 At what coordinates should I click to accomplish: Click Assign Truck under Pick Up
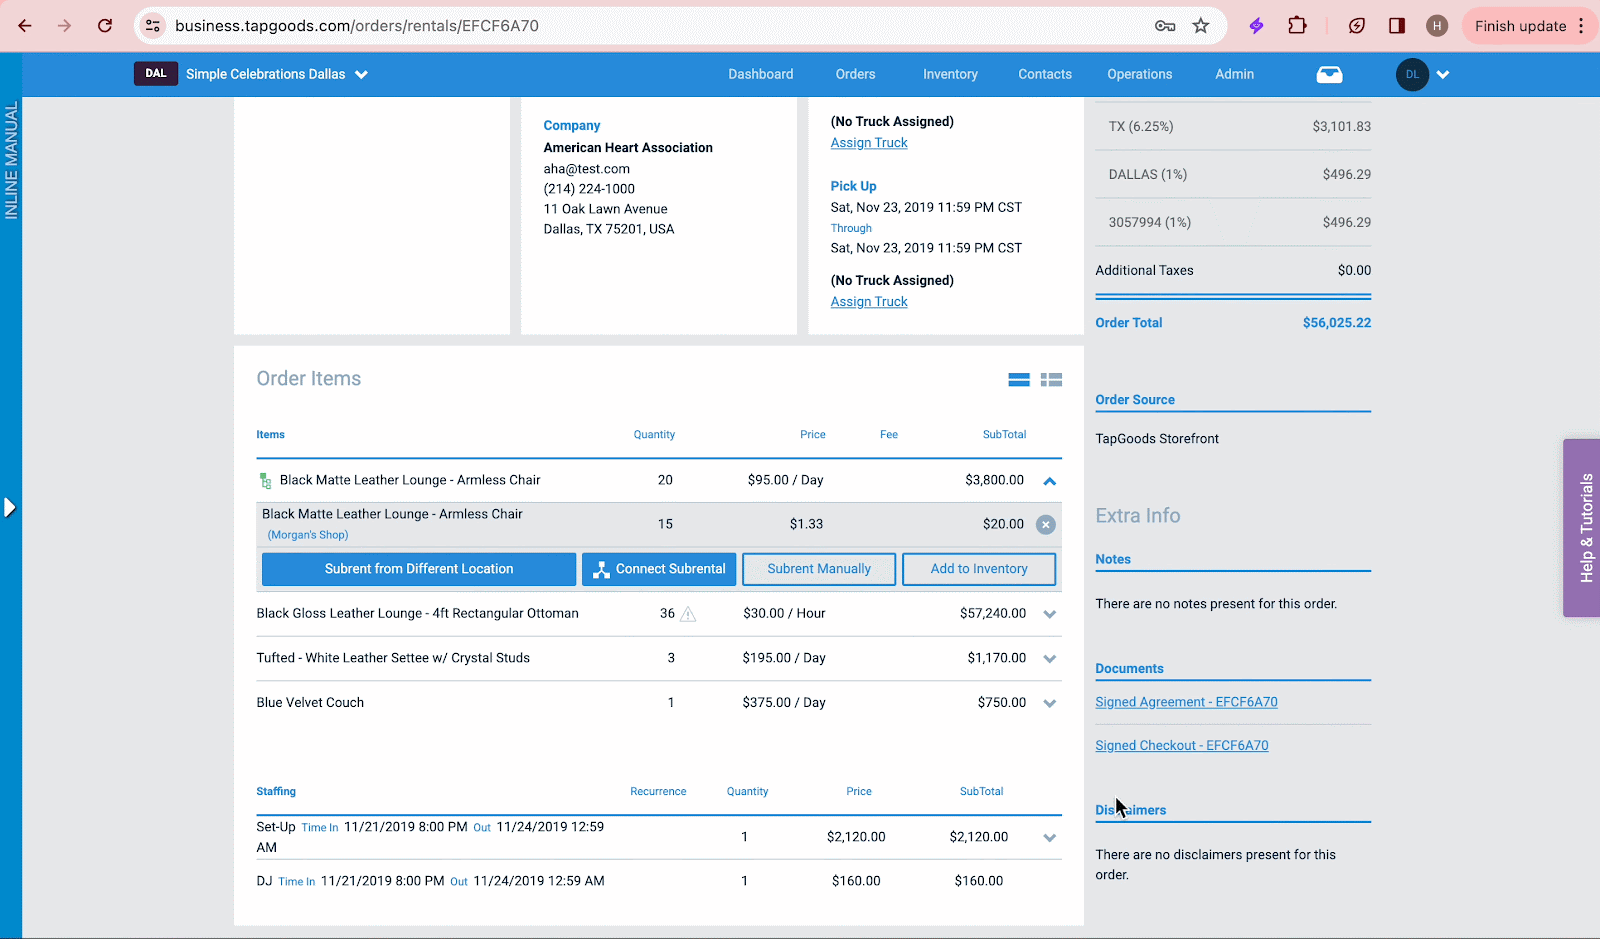click(x=868, y=301)
